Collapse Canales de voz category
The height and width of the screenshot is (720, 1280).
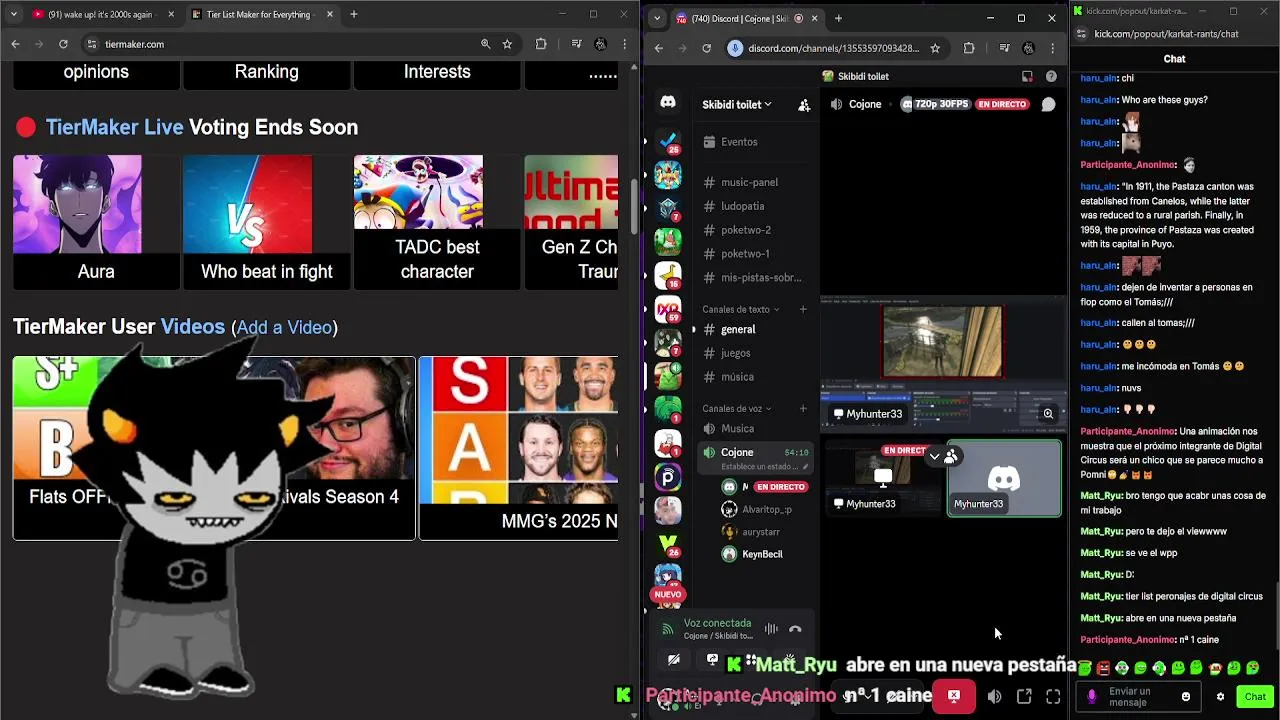tap(738, 408)
